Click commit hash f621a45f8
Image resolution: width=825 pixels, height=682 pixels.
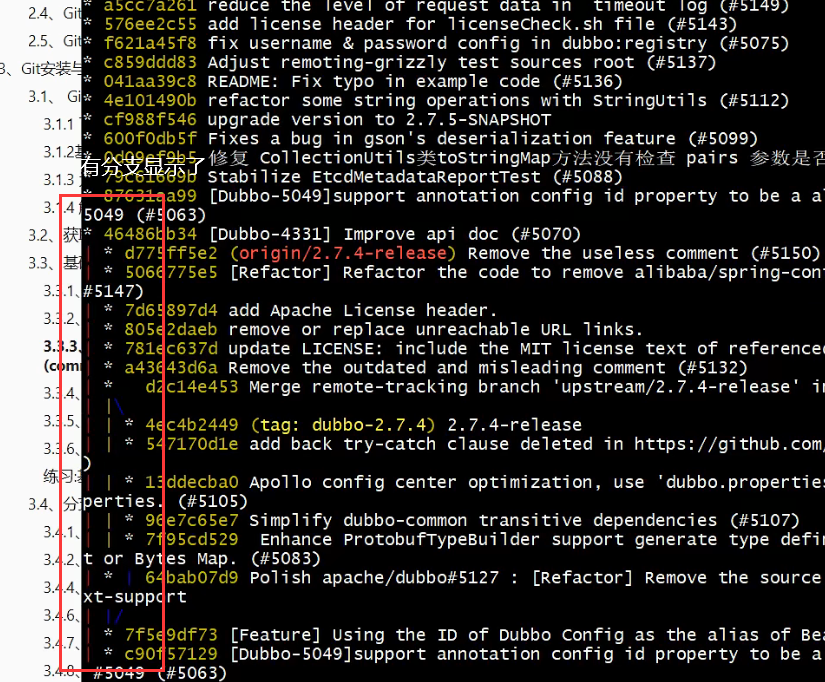(x=150, y=43)
